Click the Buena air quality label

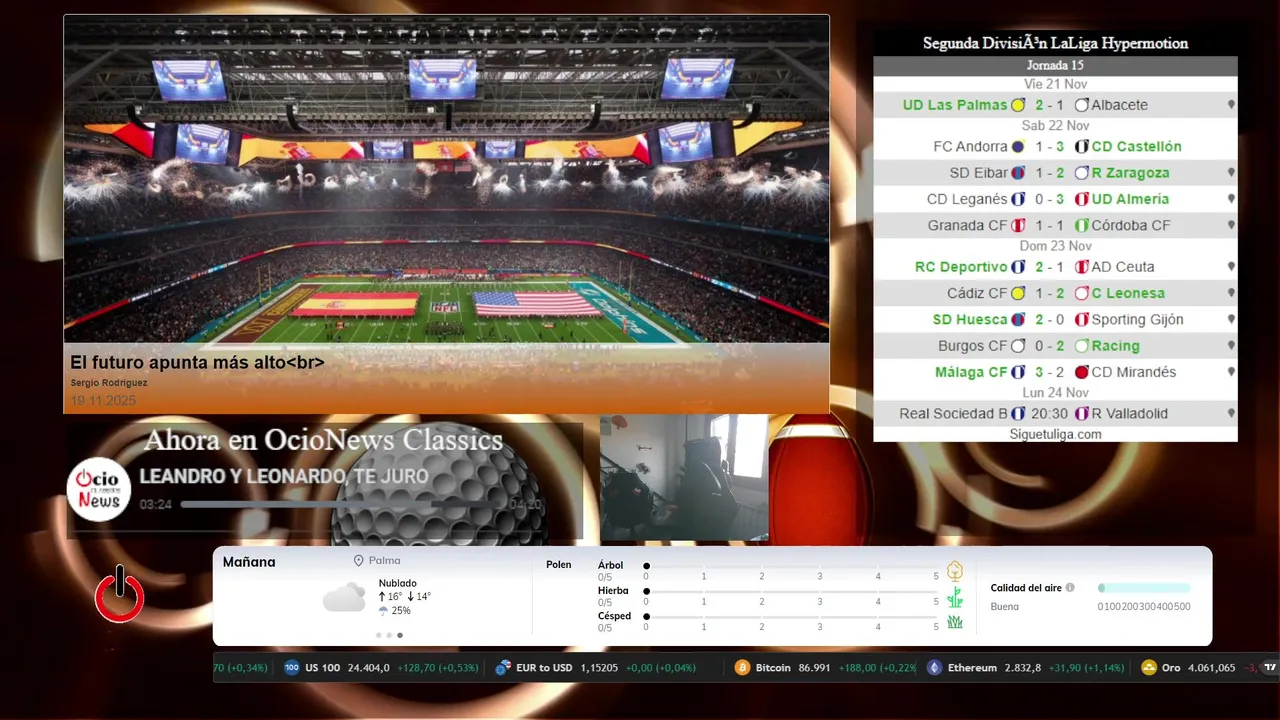tap(1004, 607)
